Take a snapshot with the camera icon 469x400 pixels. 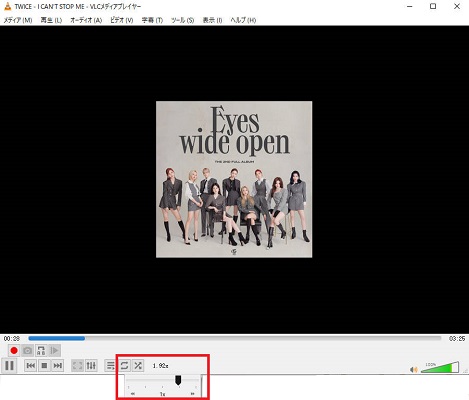28,351
